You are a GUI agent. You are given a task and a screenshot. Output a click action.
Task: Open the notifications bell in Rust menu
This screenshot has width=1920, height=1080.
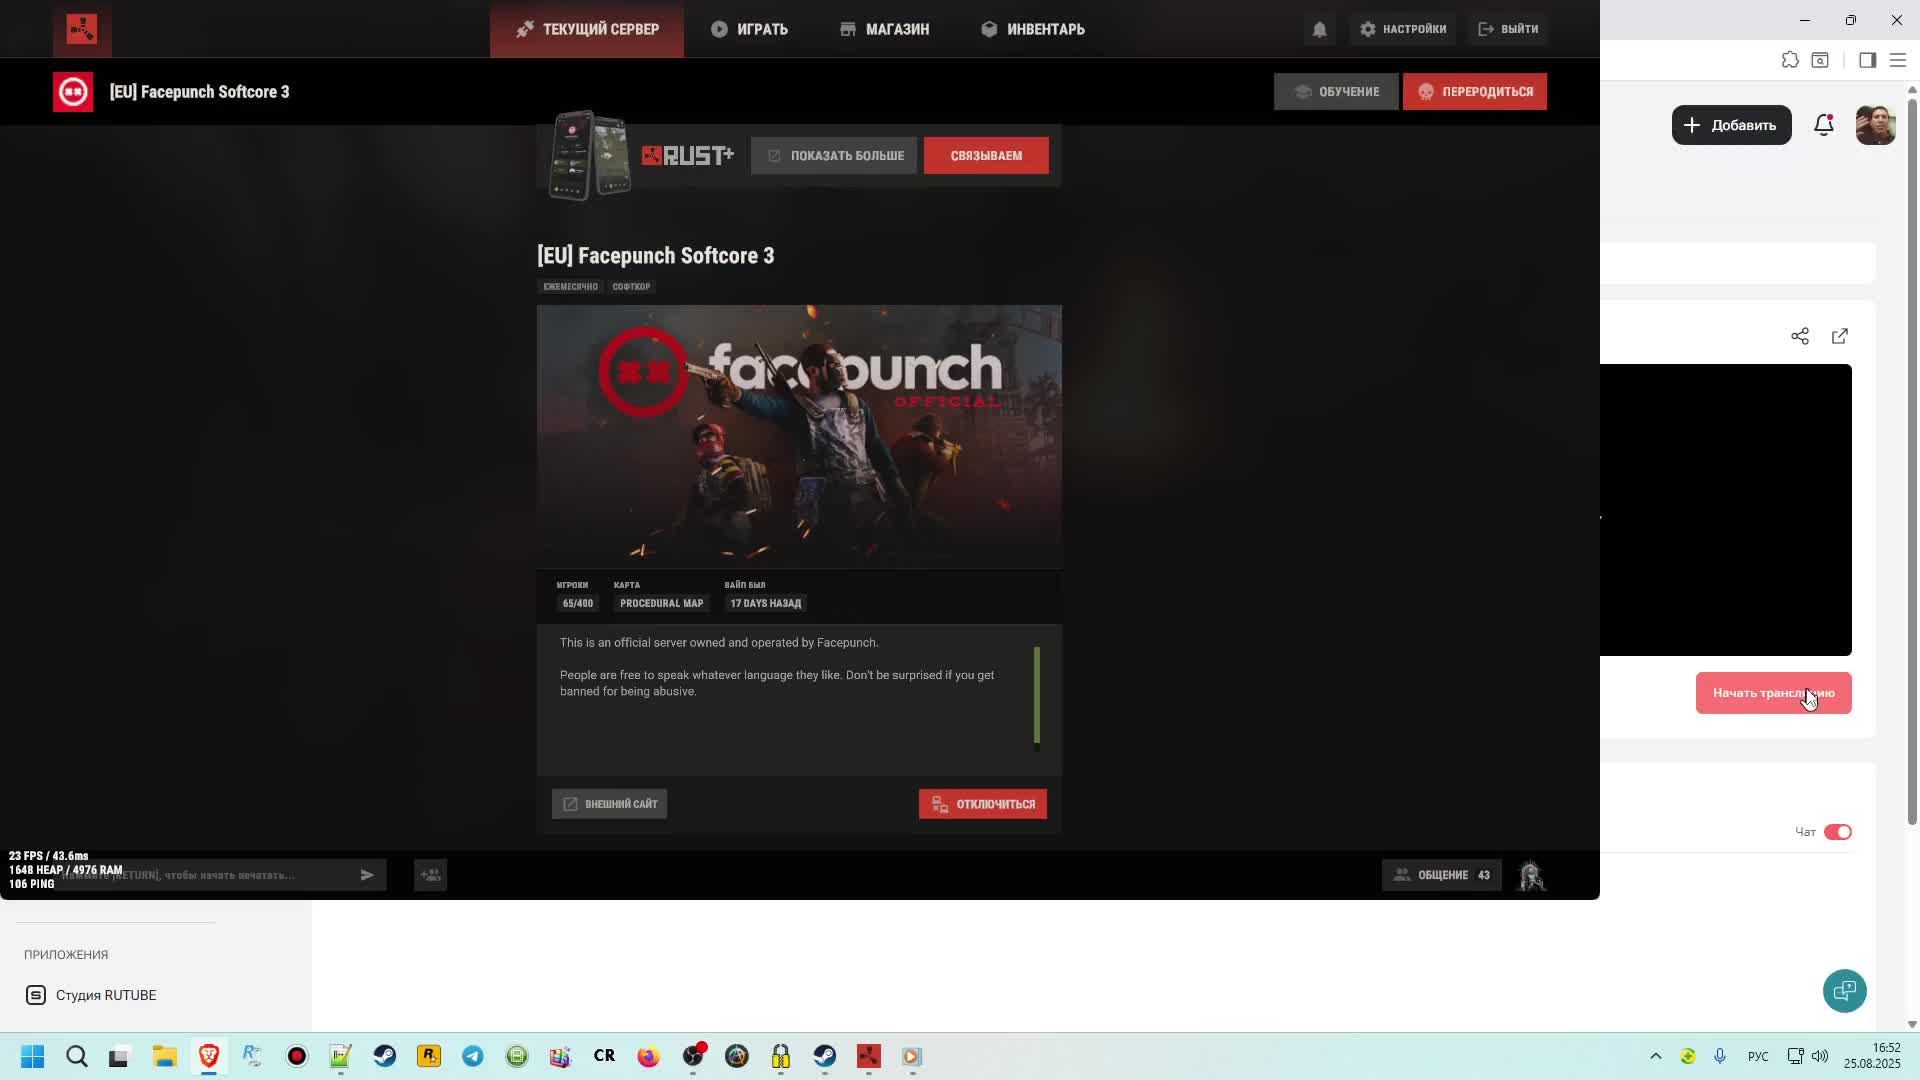pos(1319,29)
